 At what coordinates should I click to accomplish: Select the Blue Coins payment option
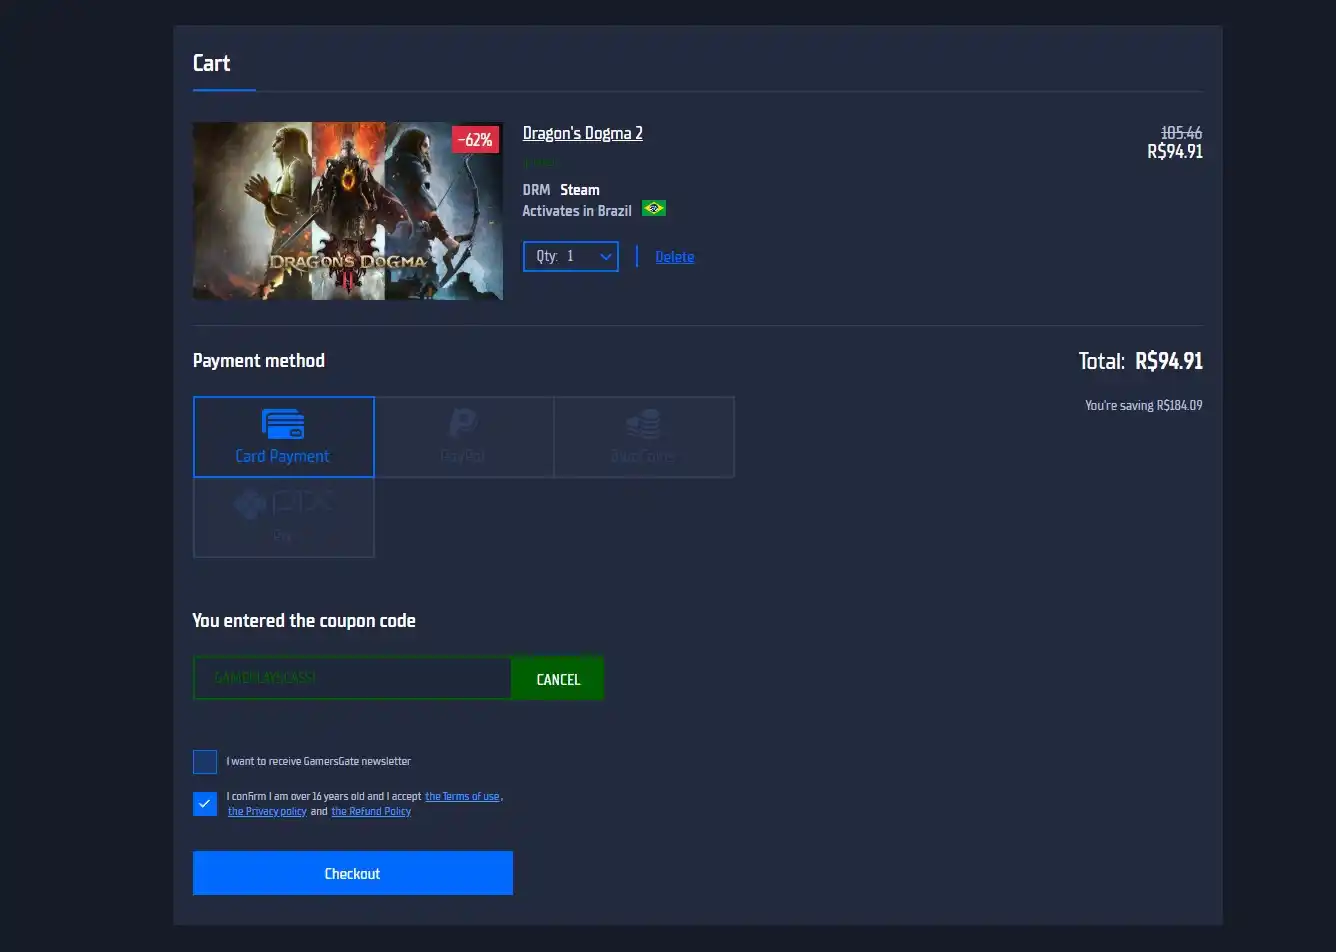coord(644,437)
